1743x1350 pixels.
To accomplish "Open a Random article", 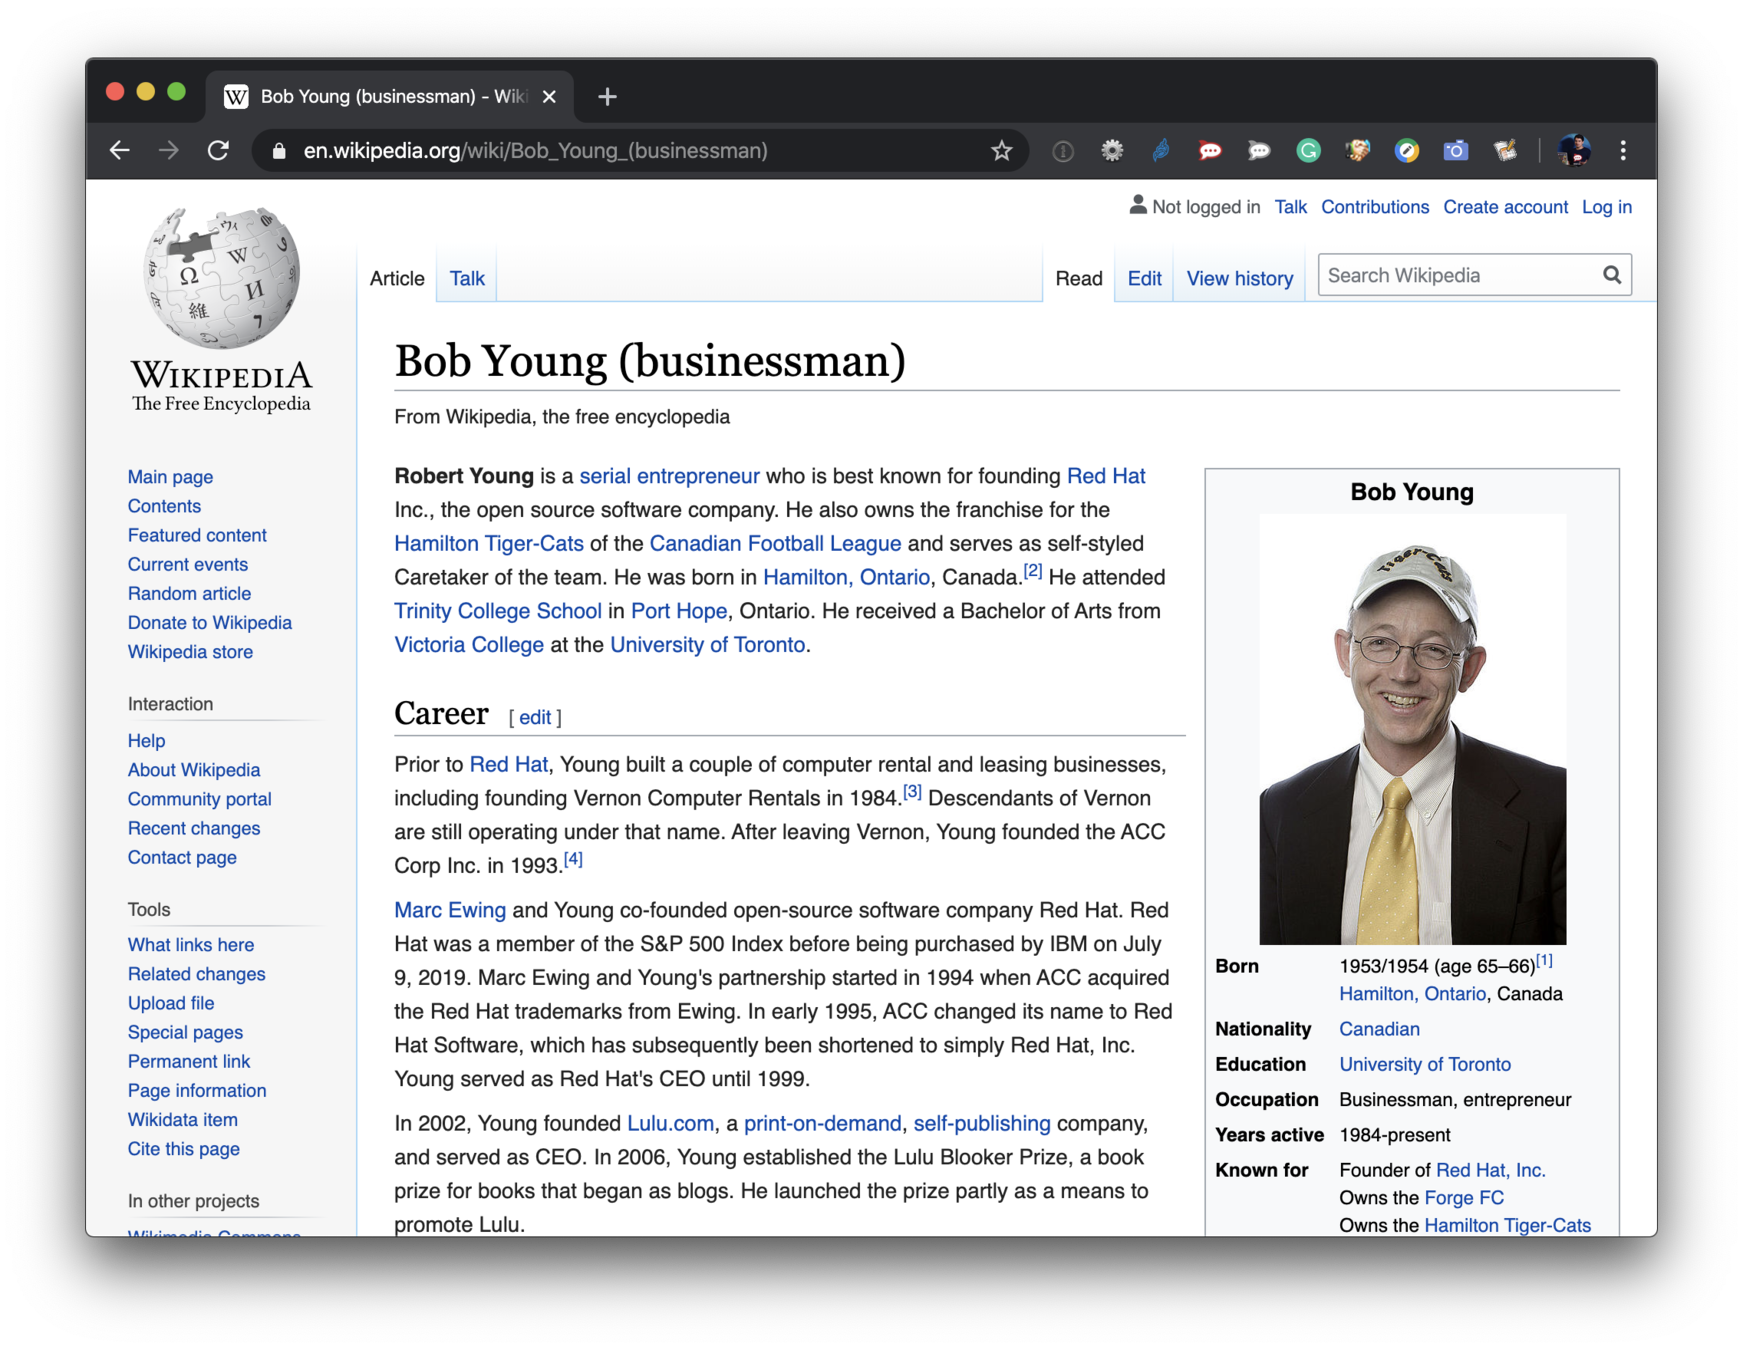I will [x=189, y=593].
